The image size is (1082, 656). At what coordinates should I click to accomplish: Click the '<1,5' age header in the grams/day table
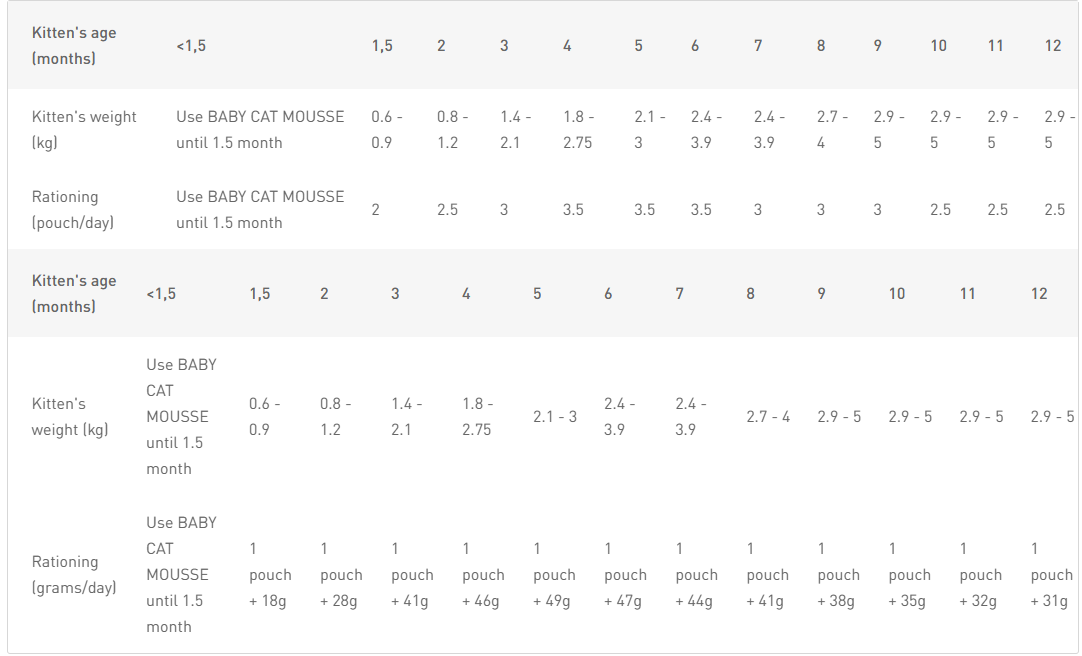tap(161, 293)
